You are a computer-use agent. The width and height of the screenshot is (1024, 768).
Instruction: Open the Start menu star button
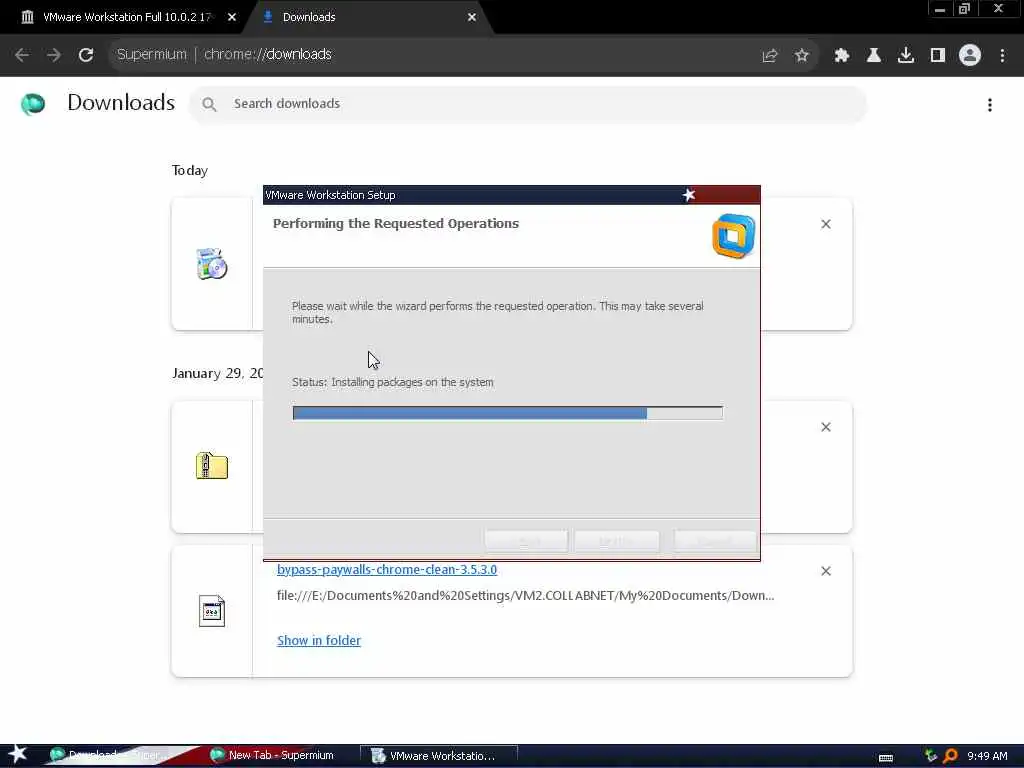click(x=18, y=754)
